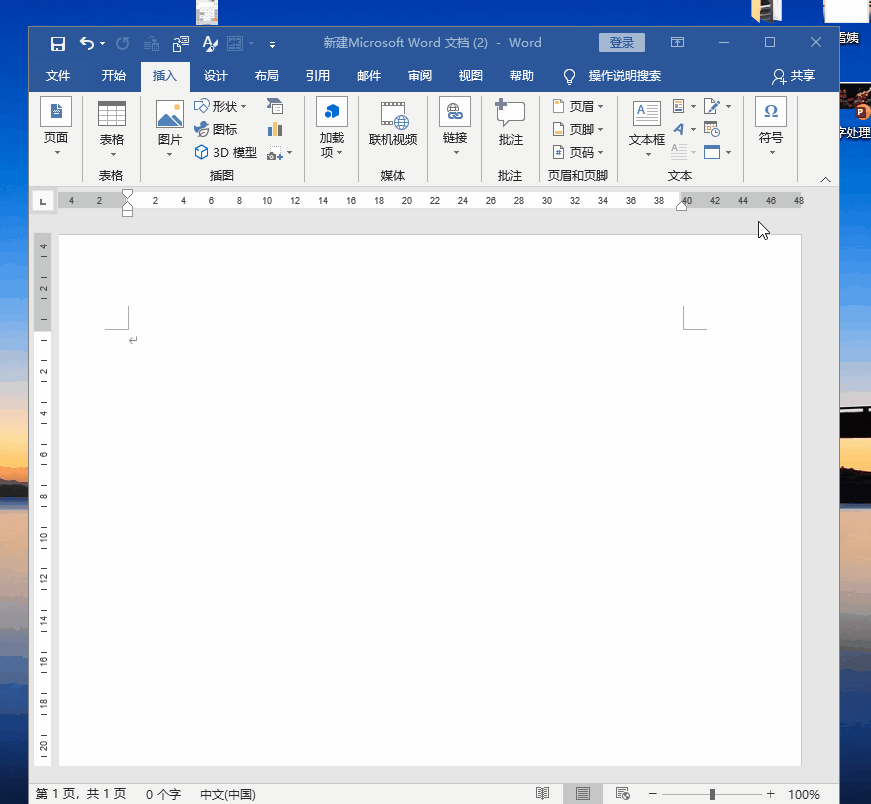This screenshot has width=871, height=804.
Task: Click the Share (共享) button
Action: click(793, 76)
